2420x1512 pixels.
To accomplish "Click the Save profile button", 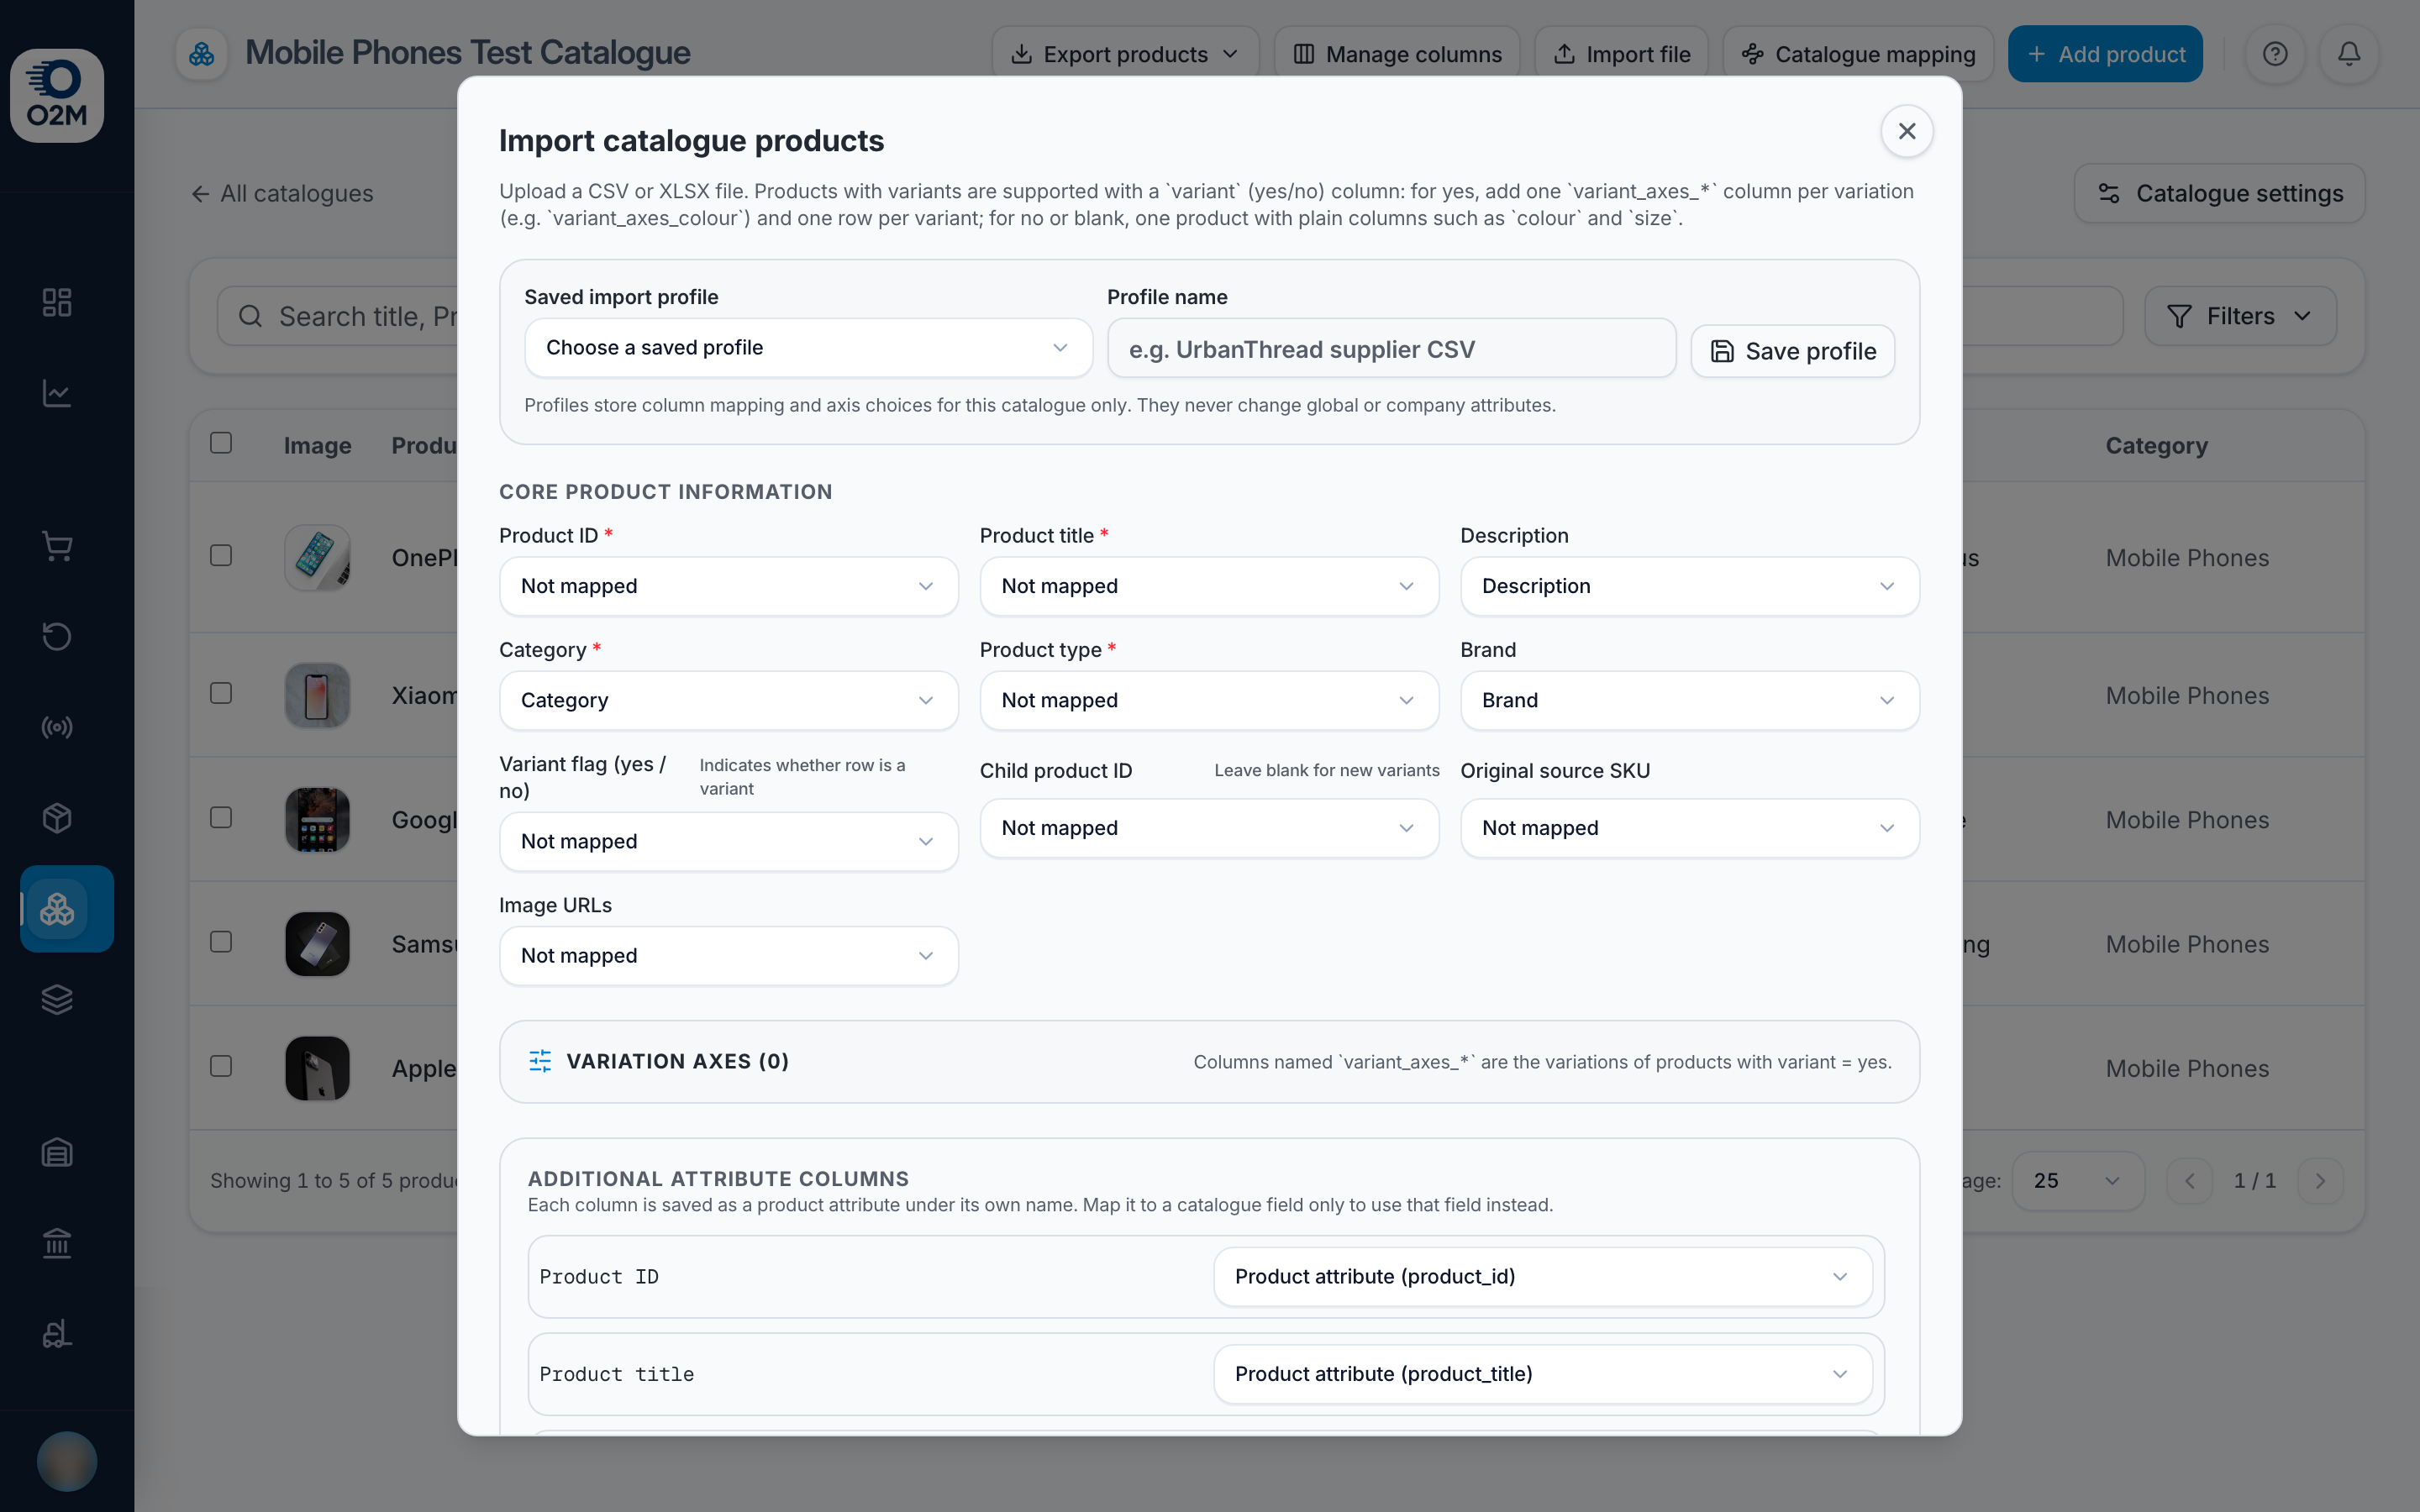I will click(x=1792, y=351).
